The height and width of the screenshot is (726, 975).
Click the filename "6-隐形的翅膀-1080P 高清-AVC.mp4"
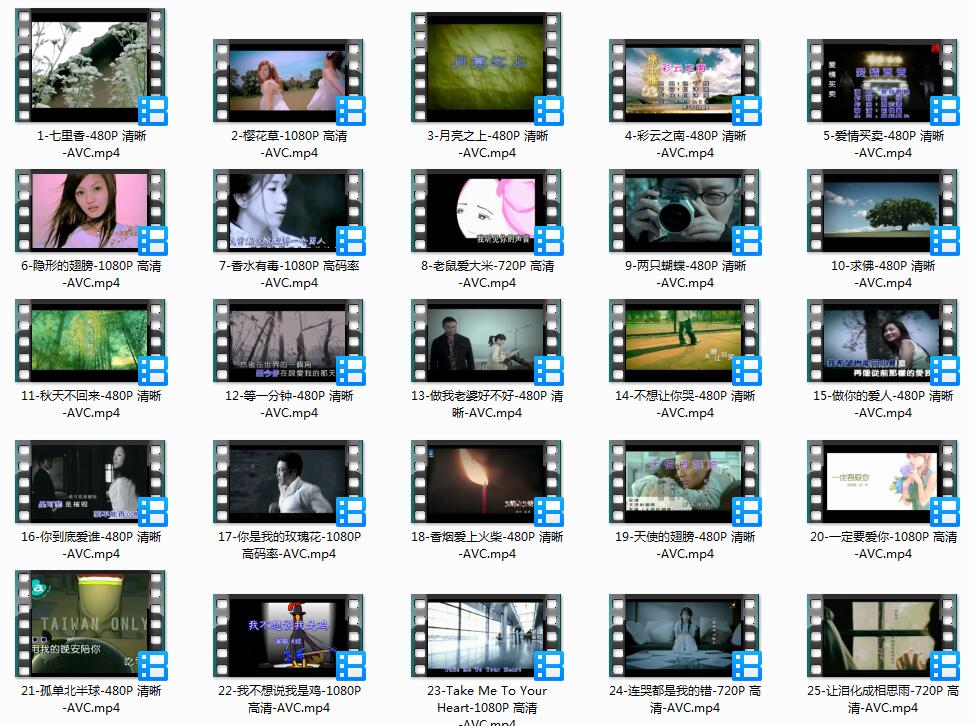click(x=91, y=274)
